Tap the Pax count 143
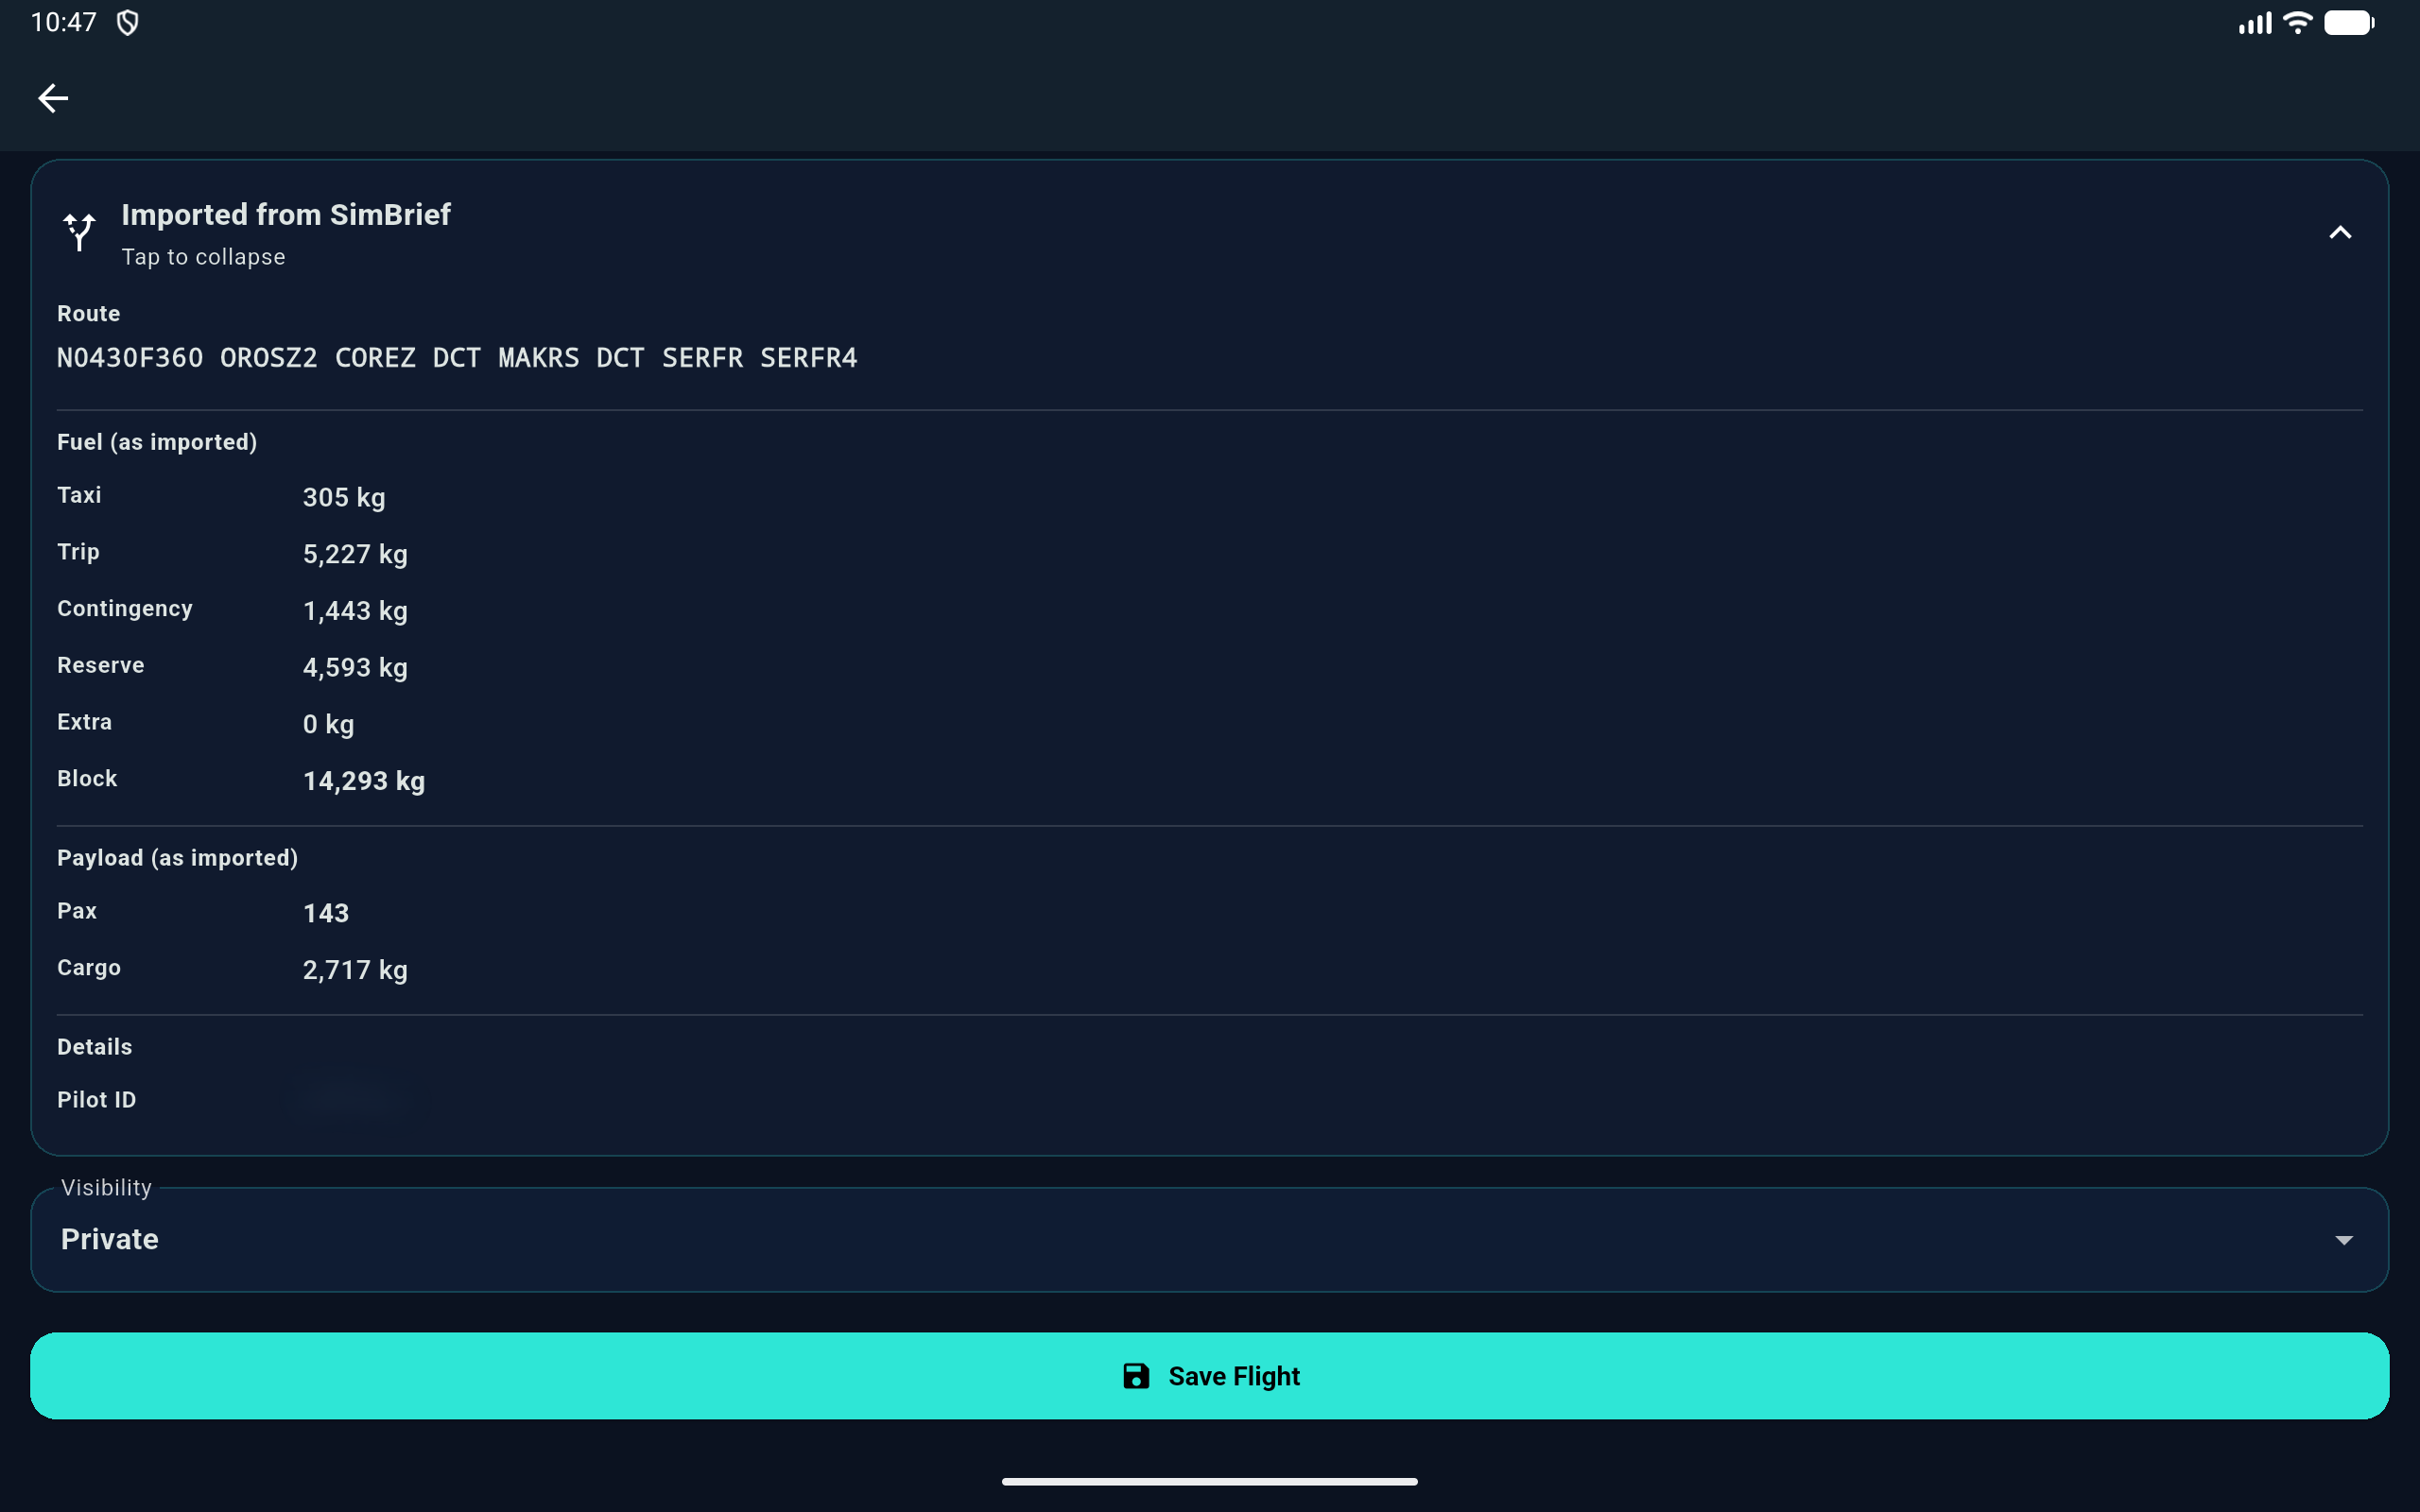 click(x=326, y=913)
